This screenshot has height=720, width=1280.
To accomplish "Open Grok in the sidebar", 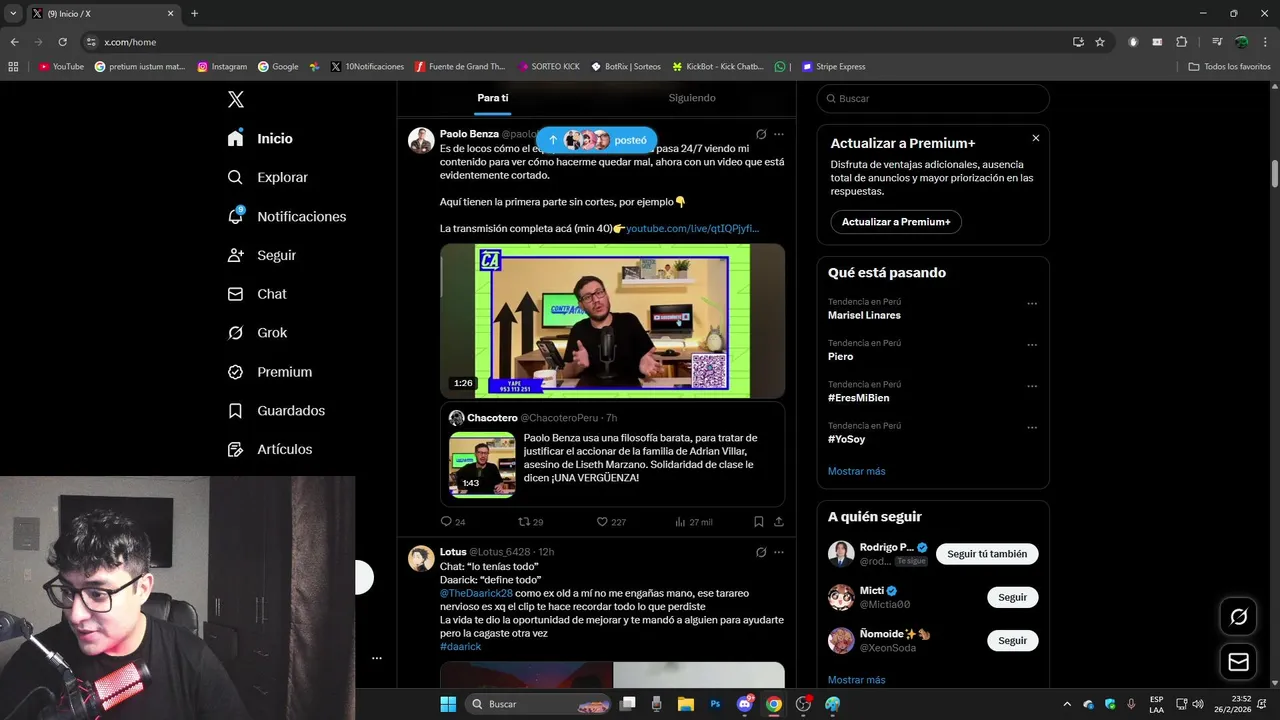I will click(x=256, y=333).
